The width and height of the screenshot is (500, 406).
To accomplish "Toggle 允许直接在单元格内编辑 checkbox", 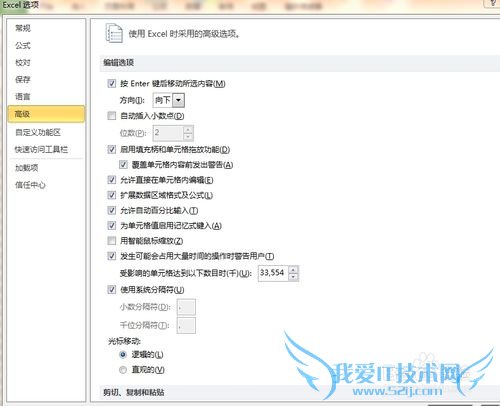I will [112, 180].
